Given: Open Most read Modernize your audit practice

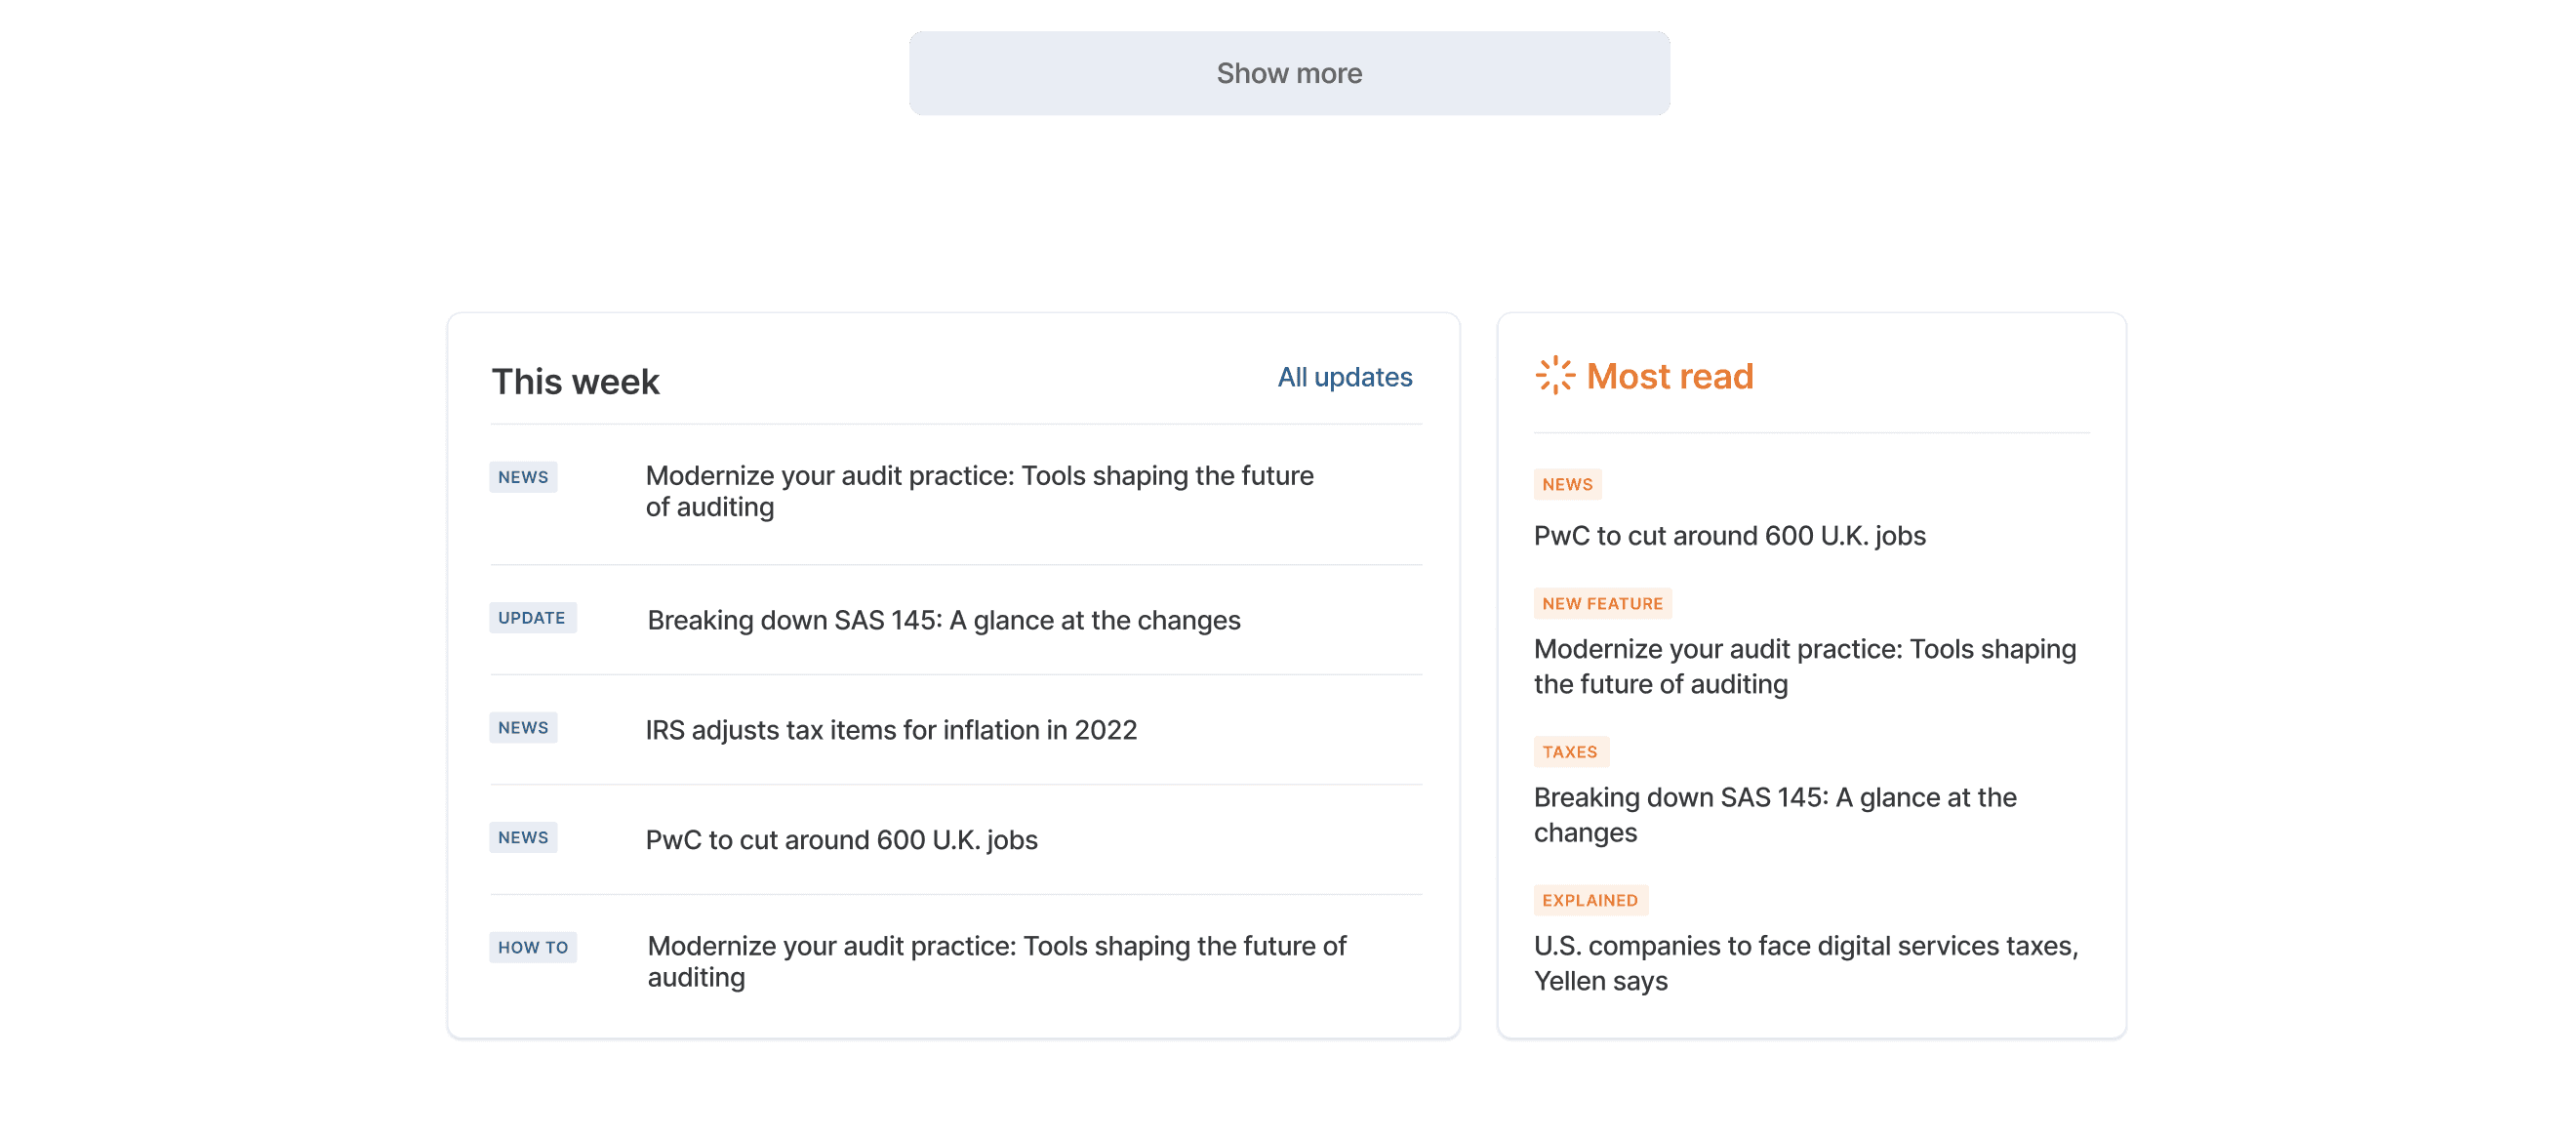Looking at the screenshot, I should tap(1804, 666).
